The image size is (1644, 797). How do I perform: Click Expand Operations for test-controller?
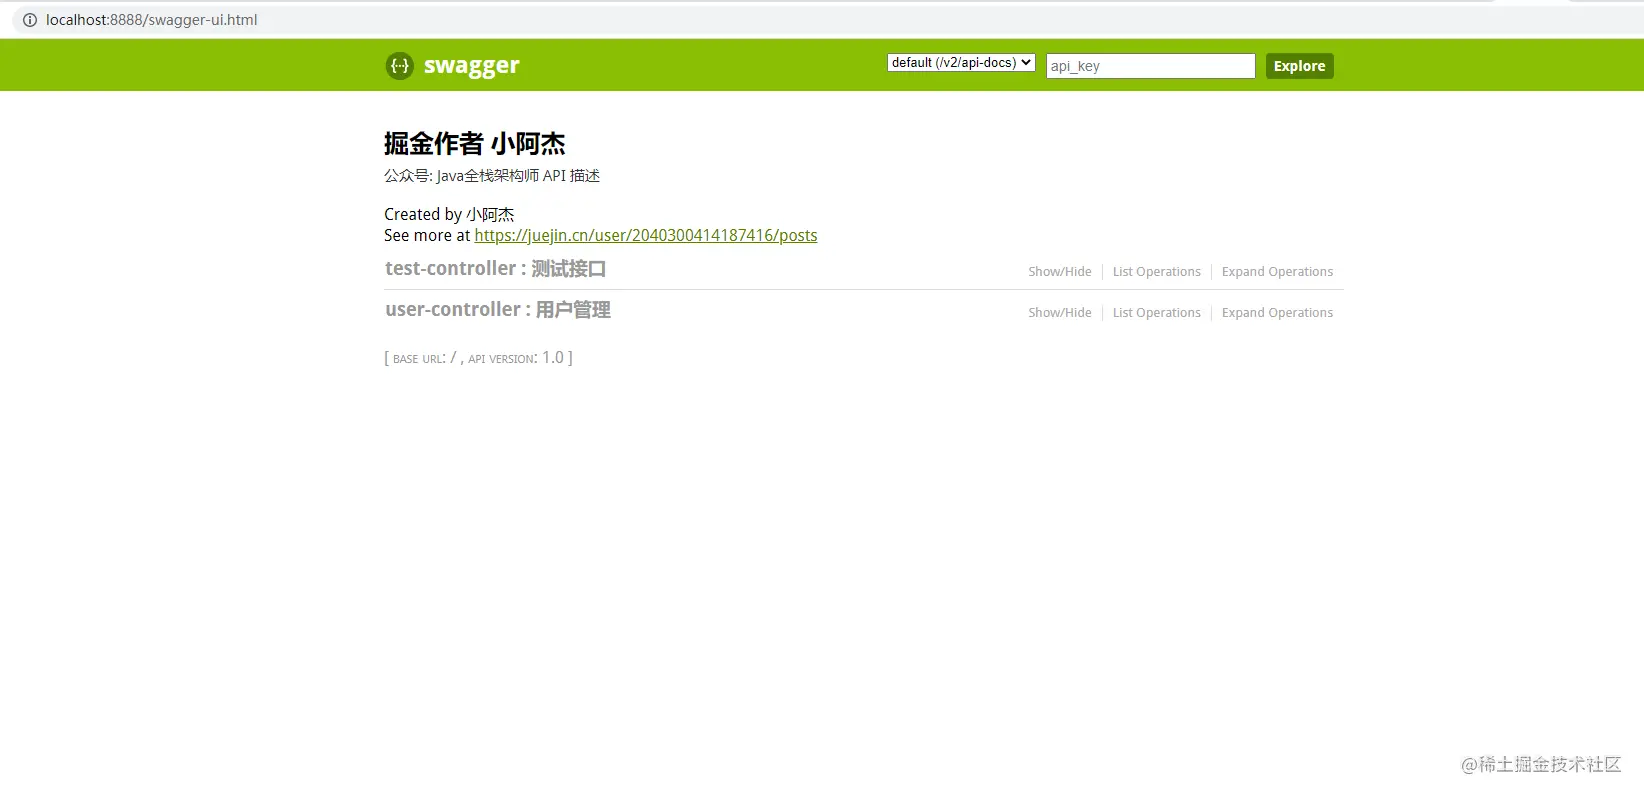point(1277,272)
